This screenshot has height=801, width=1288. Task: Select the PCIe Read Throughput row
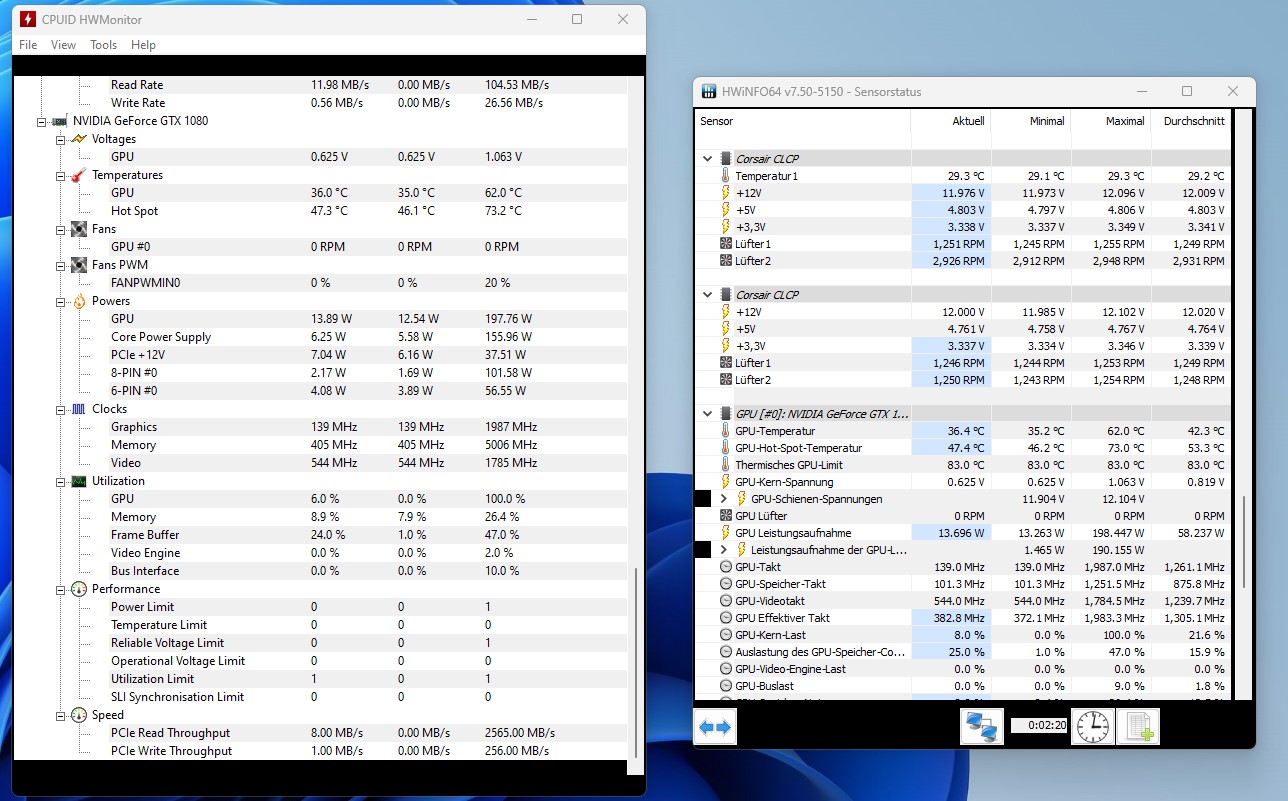[x=367, y=733]
